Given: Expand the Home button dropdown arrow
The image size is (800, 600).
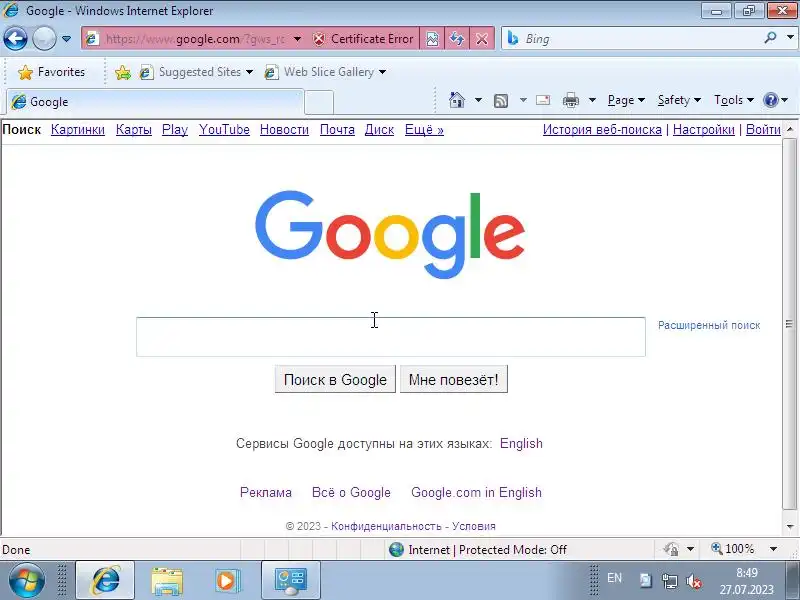Looking at the screenshot, I should point(478,100).
